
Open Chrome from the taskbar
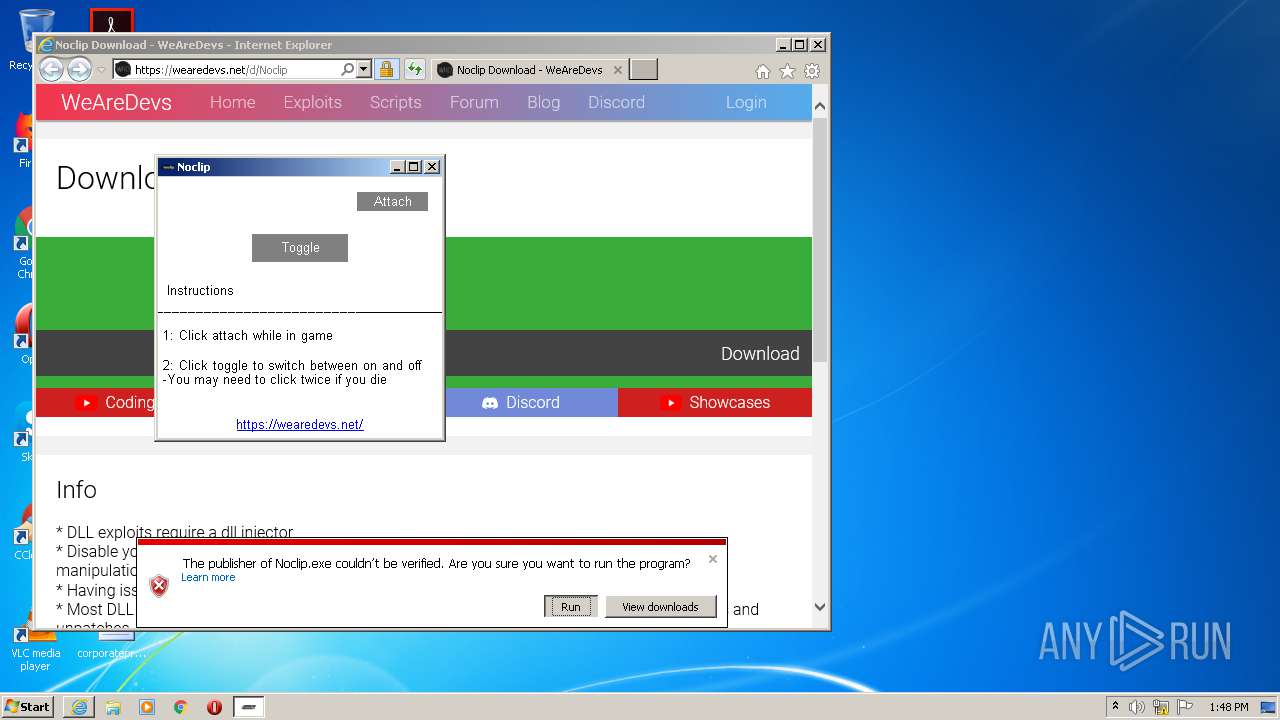point(181,707)
